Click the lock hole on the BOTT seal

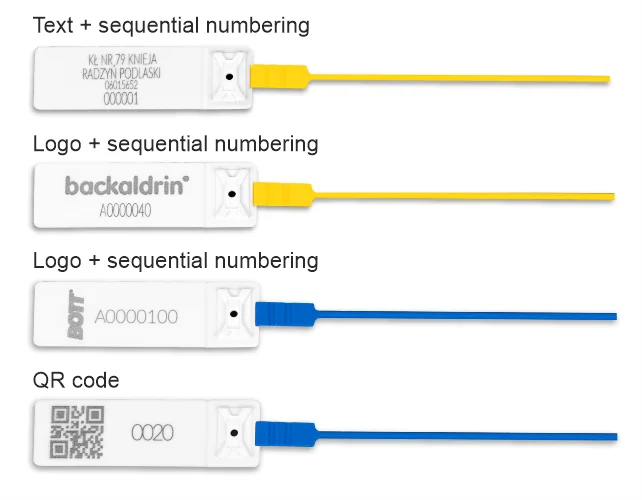[231, 314]
